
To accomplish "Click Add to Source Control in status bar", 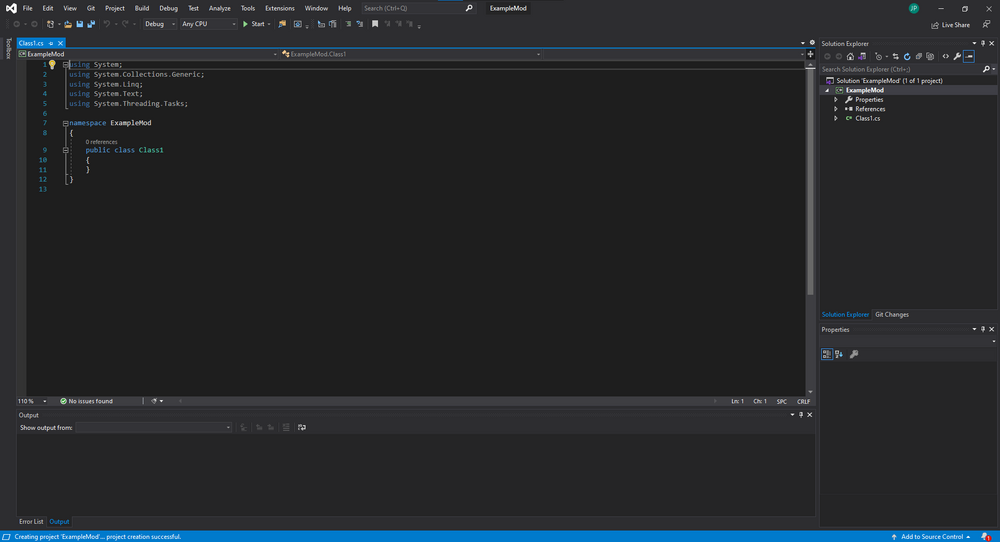I will pyautogui.click(x=931, y=537).
